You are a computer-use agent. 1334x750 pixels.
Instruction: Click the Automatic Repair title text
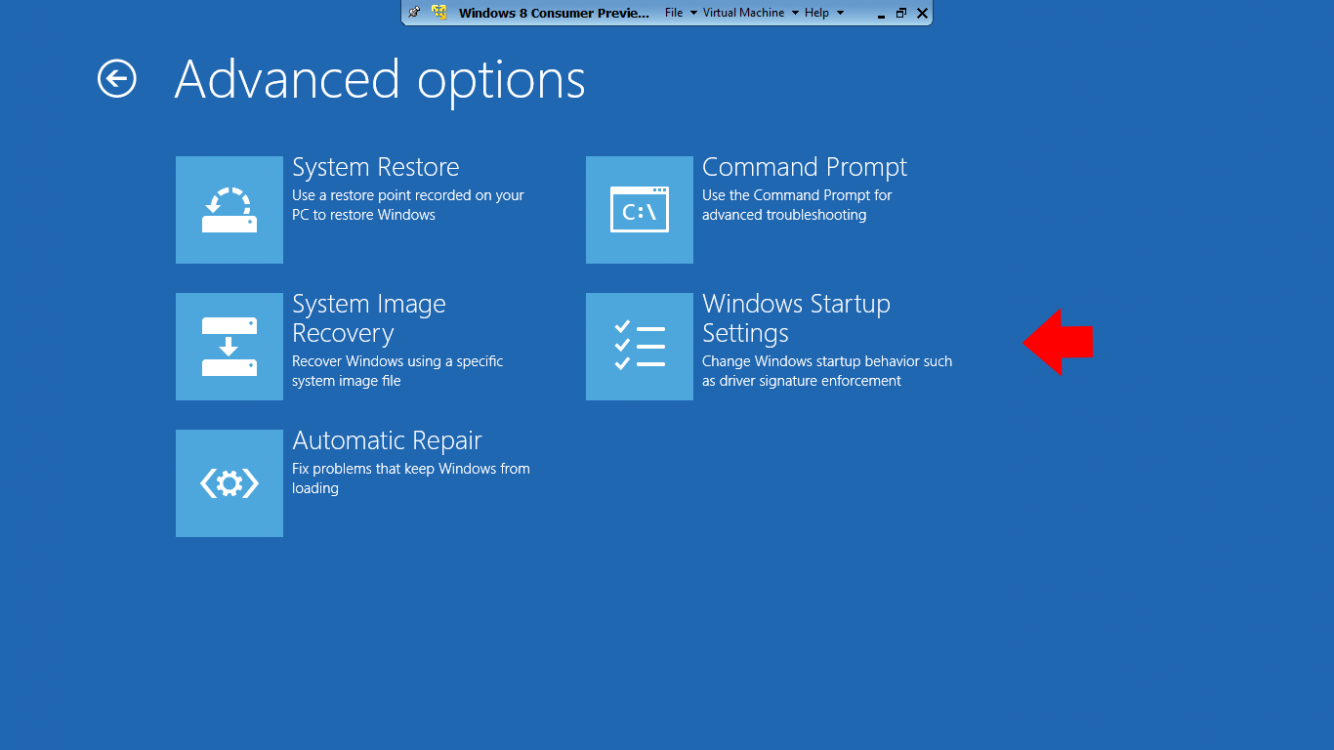point(386,441)
